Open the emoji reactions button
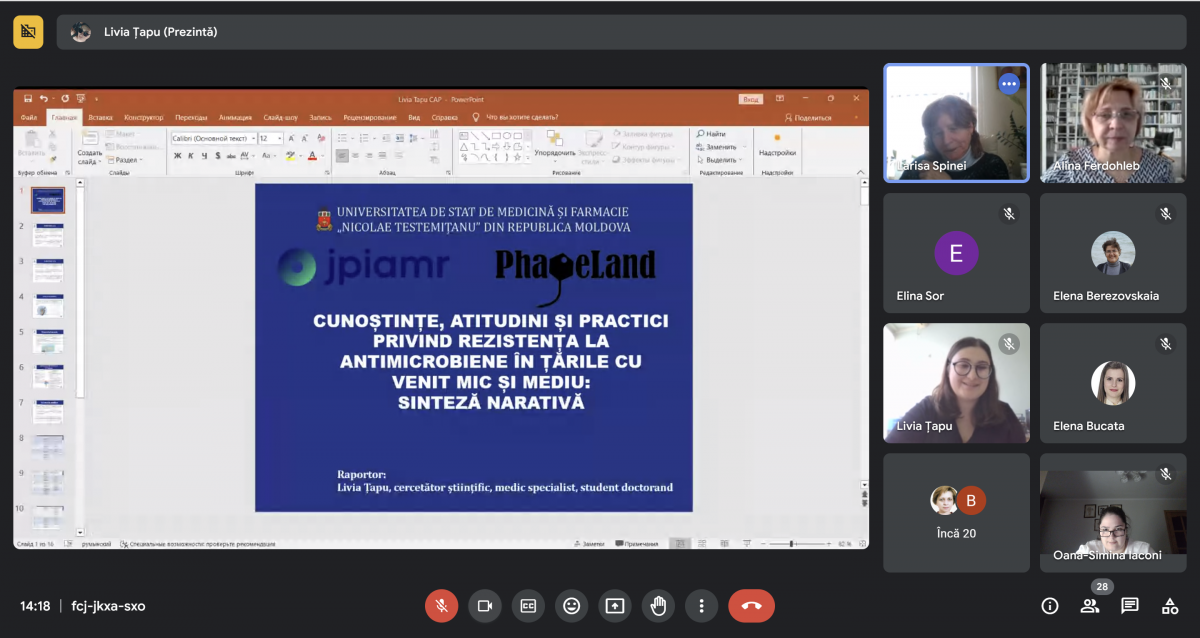1200x638 pixels. coord(571,605)
